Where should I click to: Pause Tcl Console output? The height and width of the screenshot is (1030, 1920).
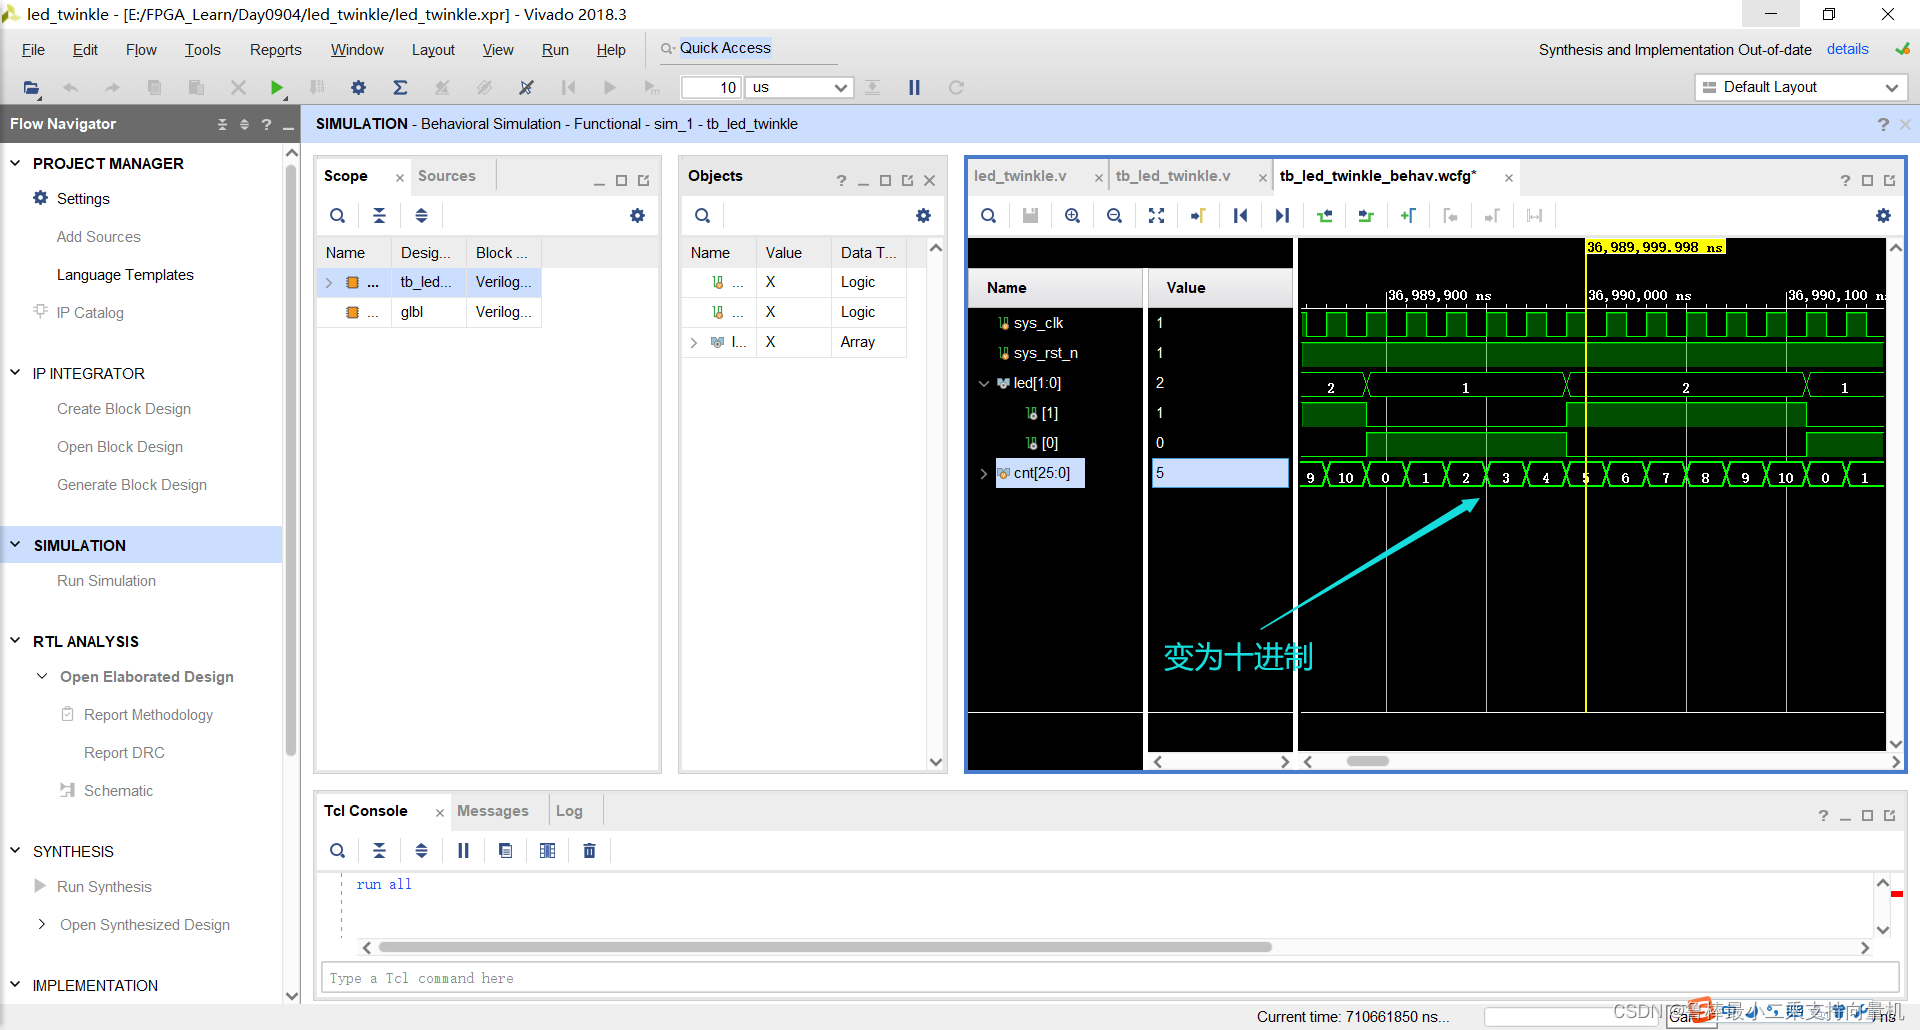coord(464,851)
